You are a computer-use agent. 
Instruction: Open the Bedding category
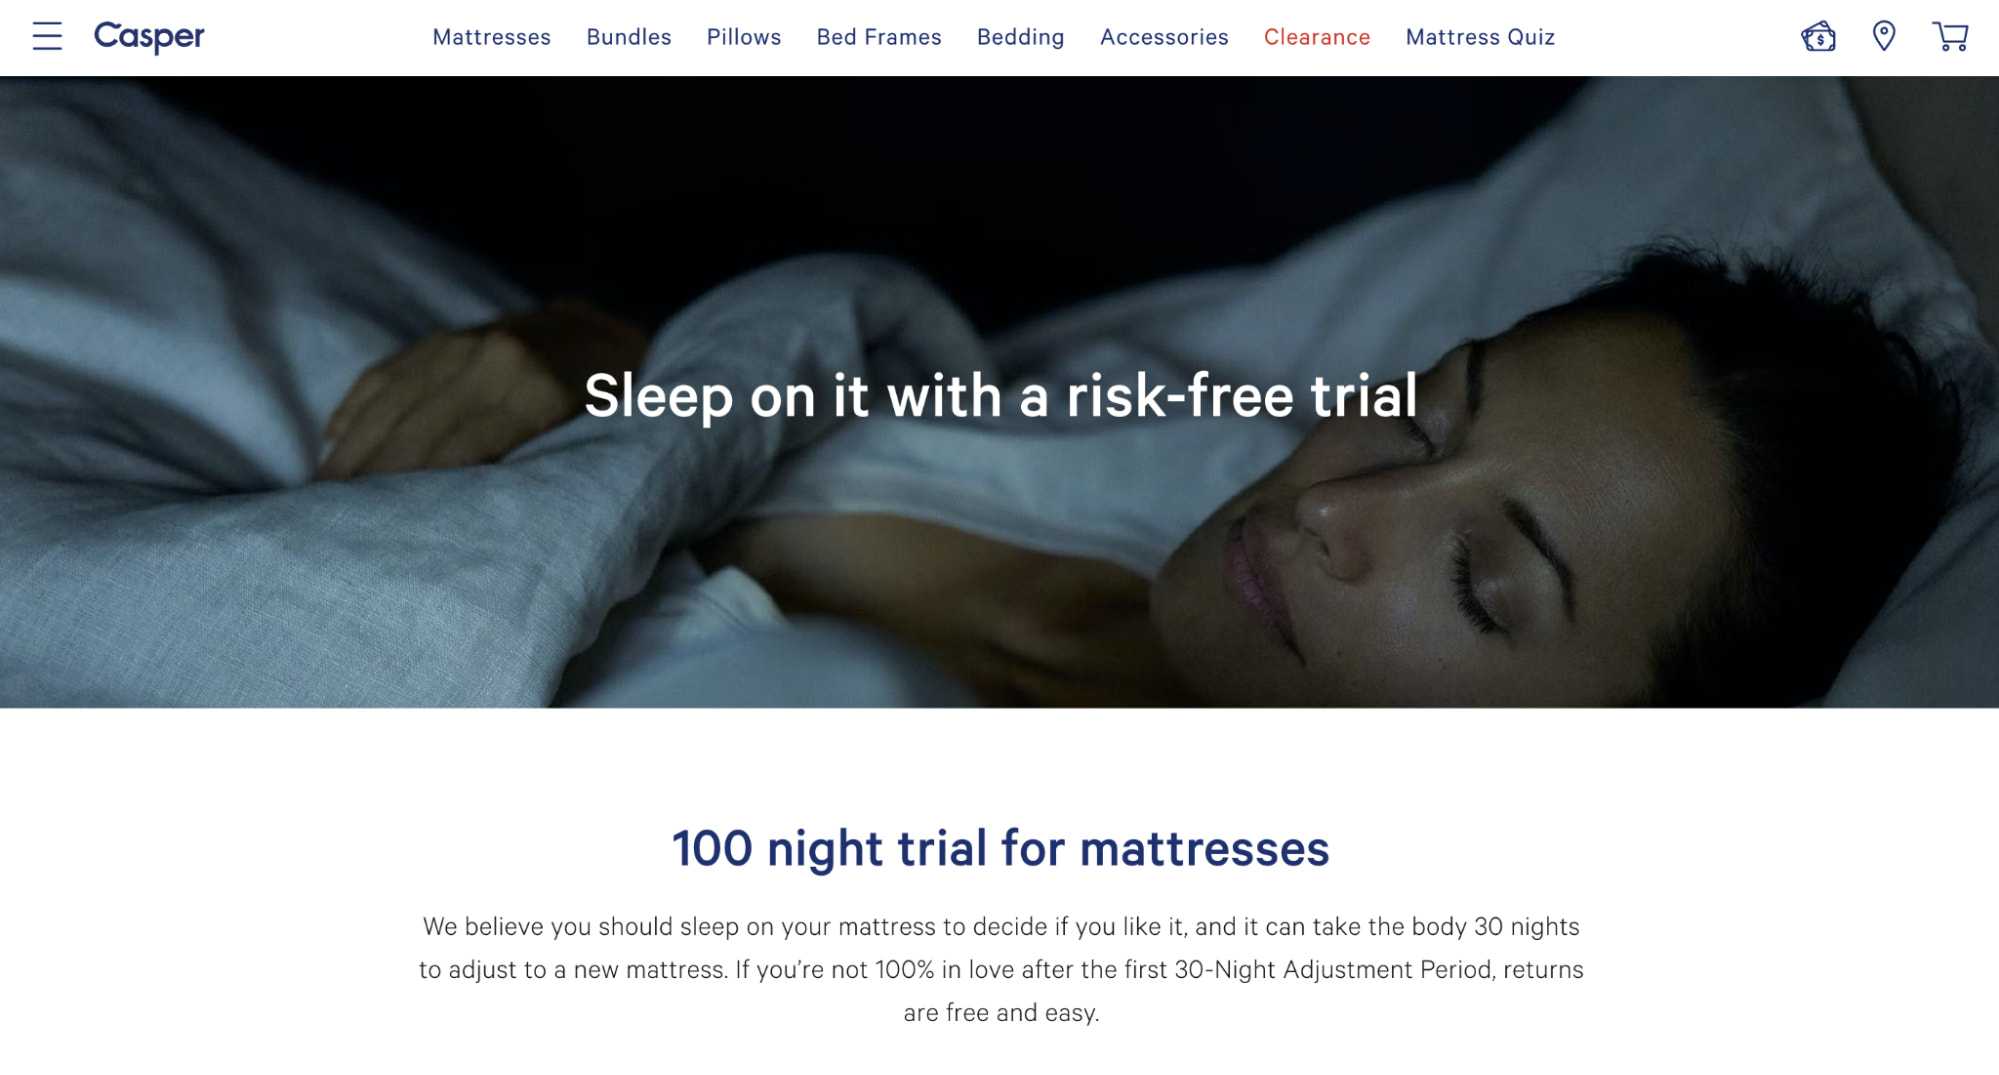1021,37
